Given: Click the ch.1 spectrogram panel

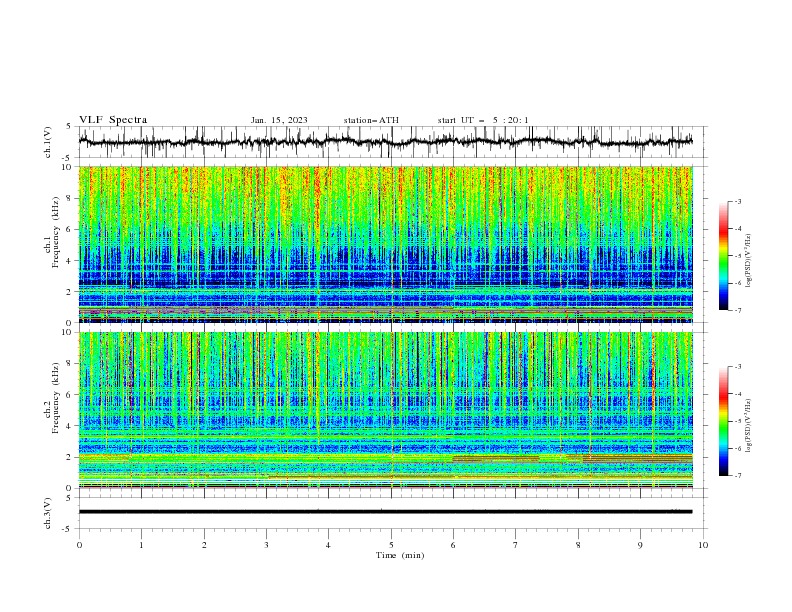Looking at the screenshot, I should click(386, 244).
